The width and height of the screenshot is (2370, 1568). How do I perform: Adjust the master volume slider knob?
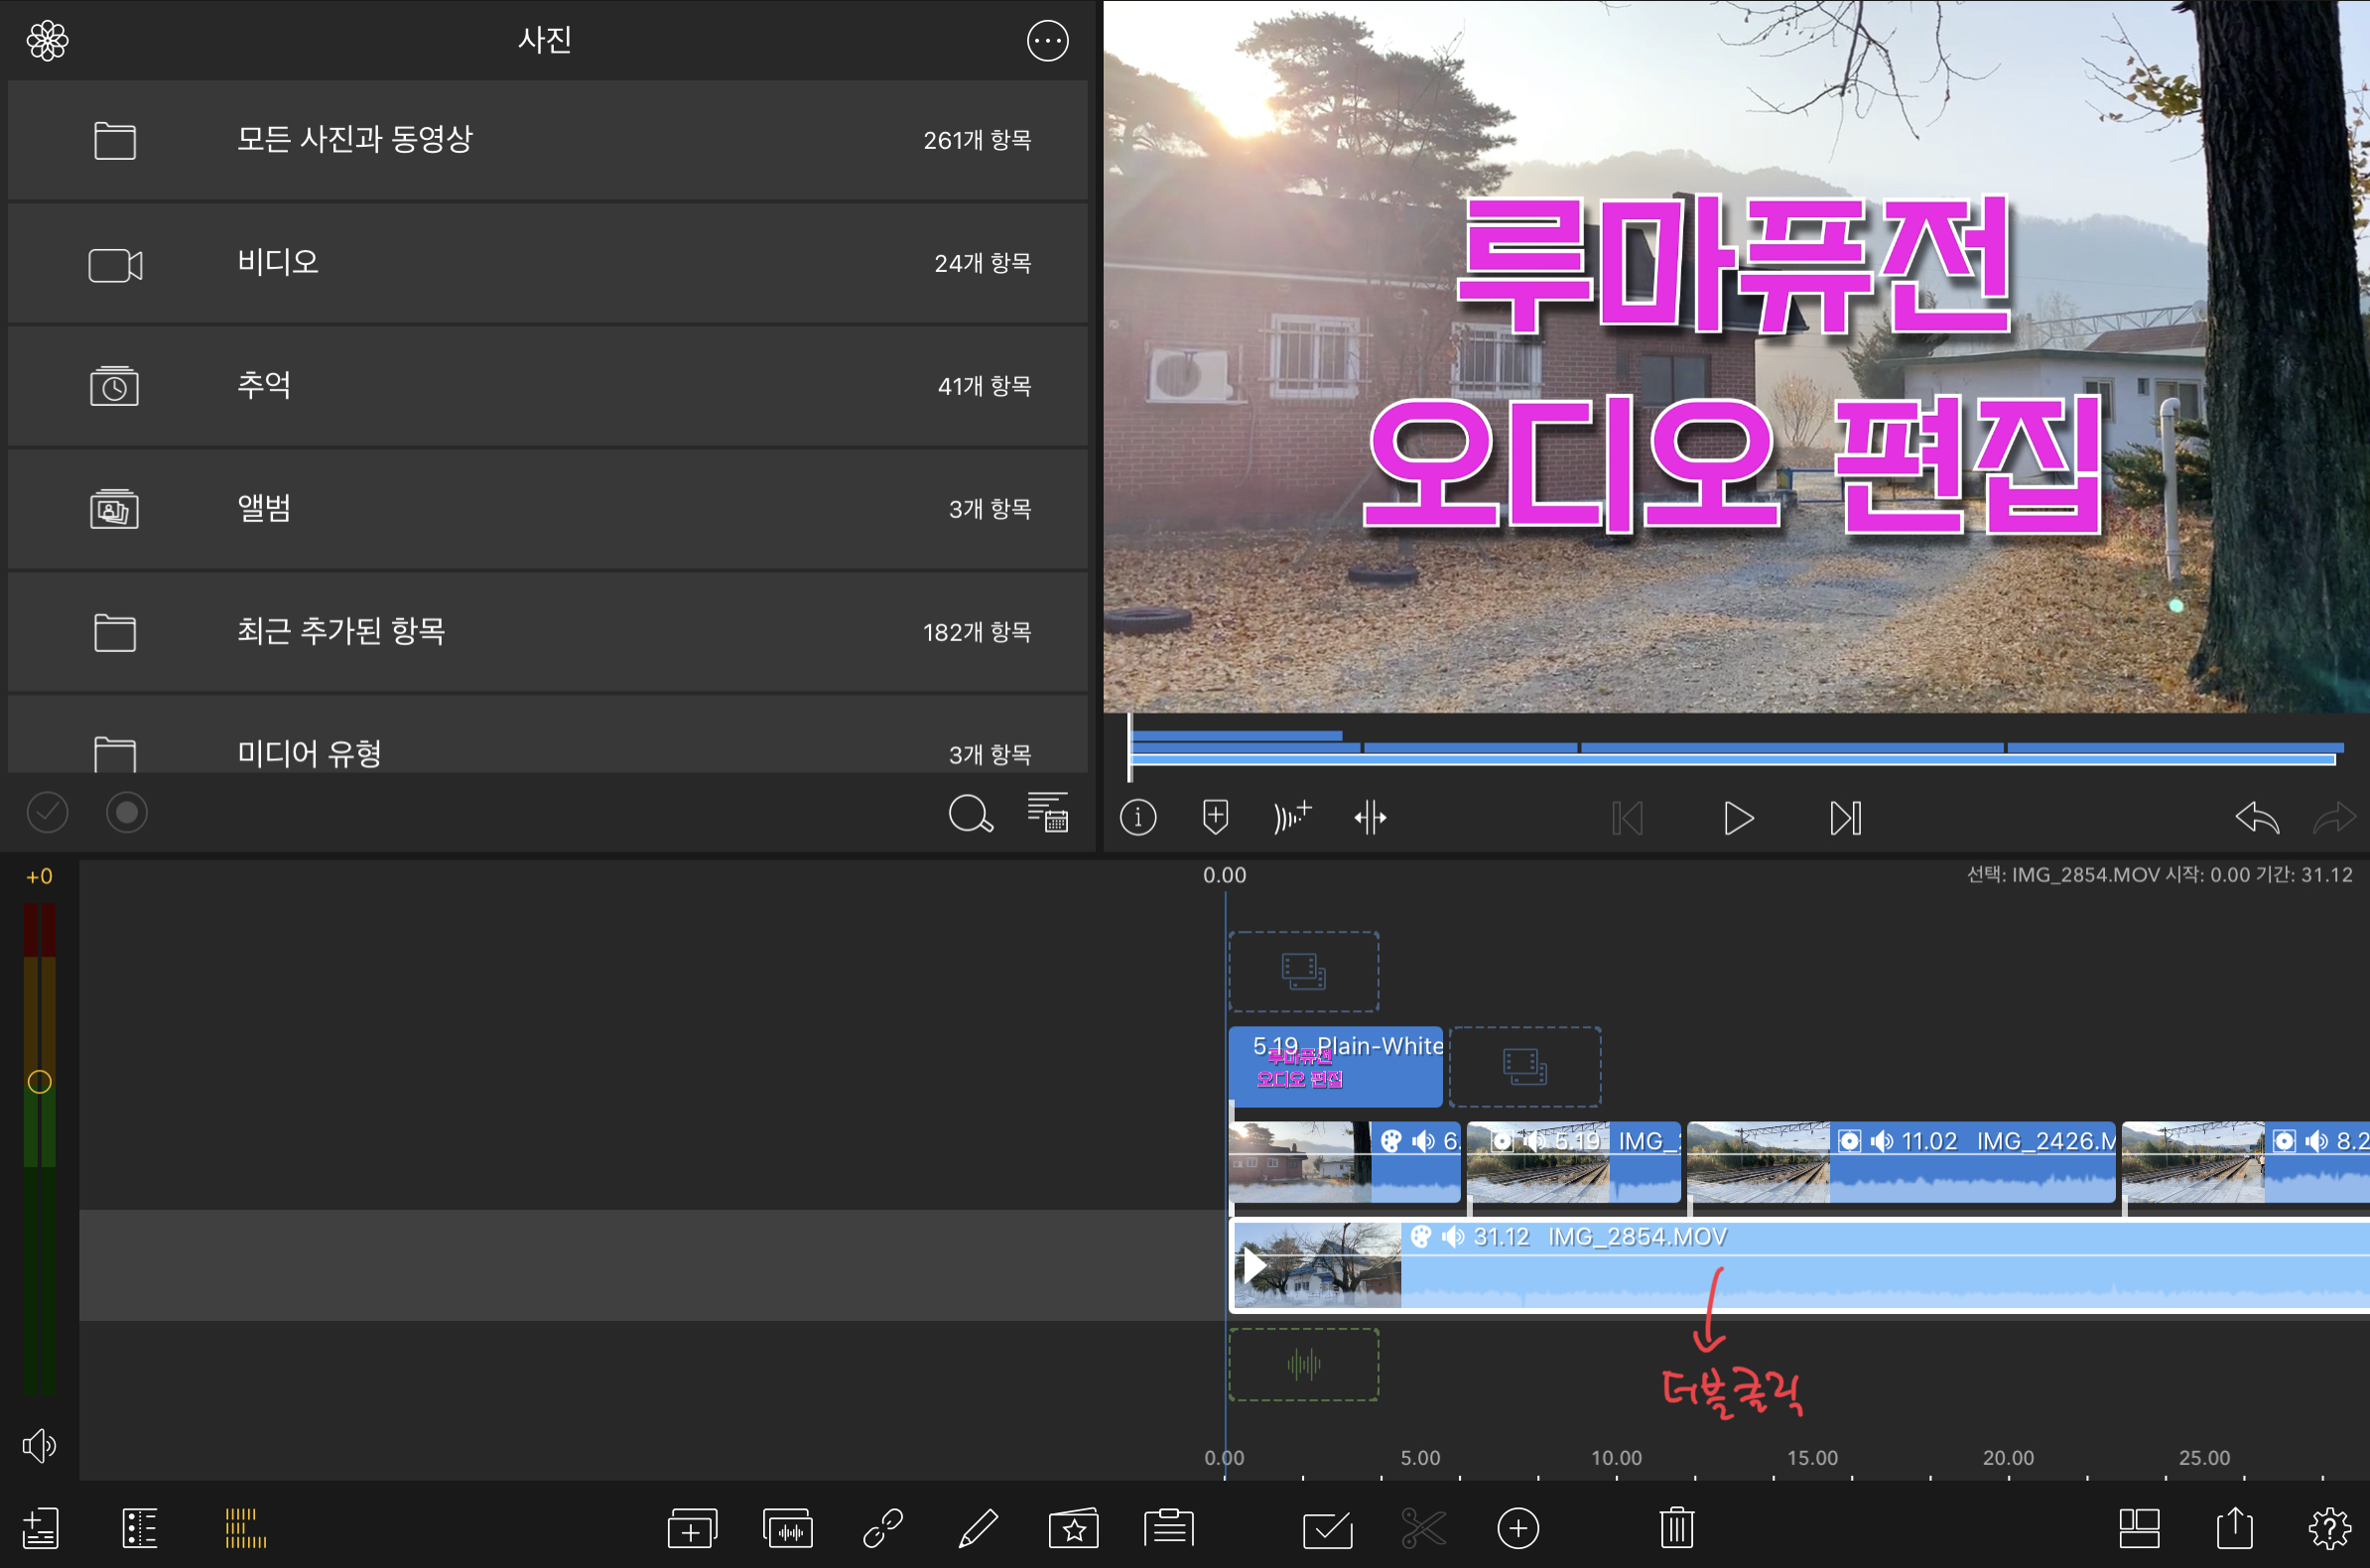39,1081
